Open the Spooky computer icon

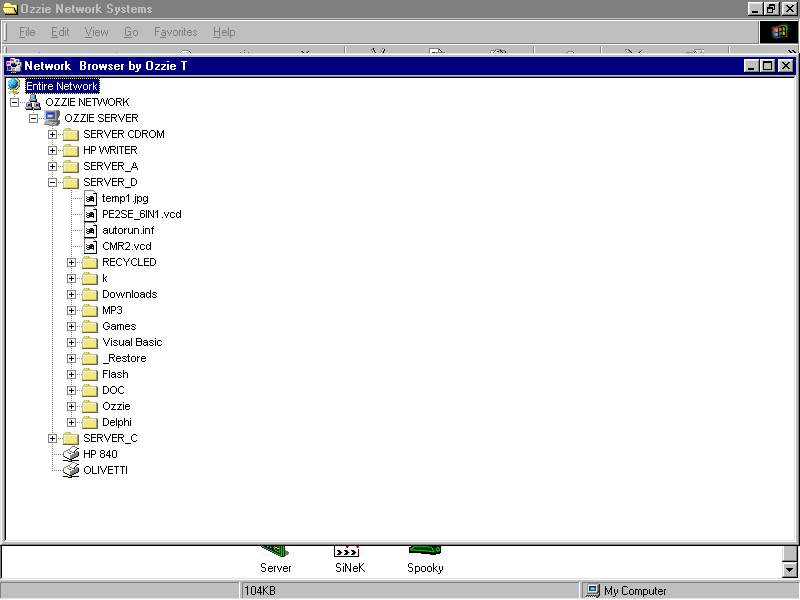pos(424,549)
